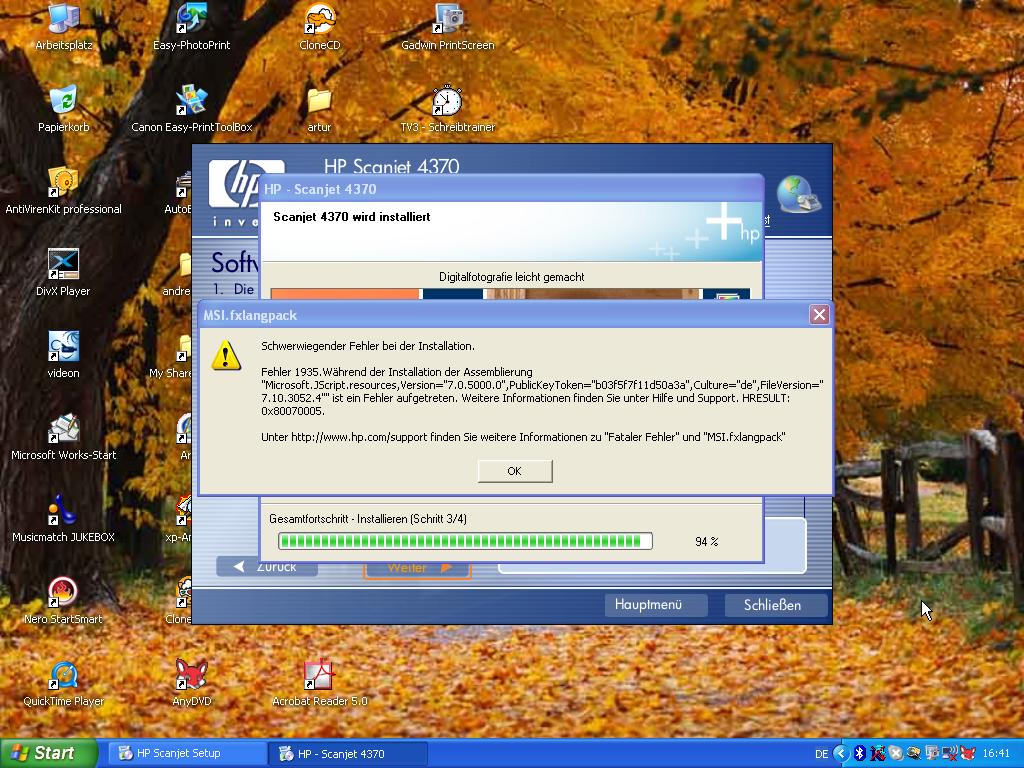
Task: Open the Arbeitsplatz desktop icon
Action: point(63,27)
